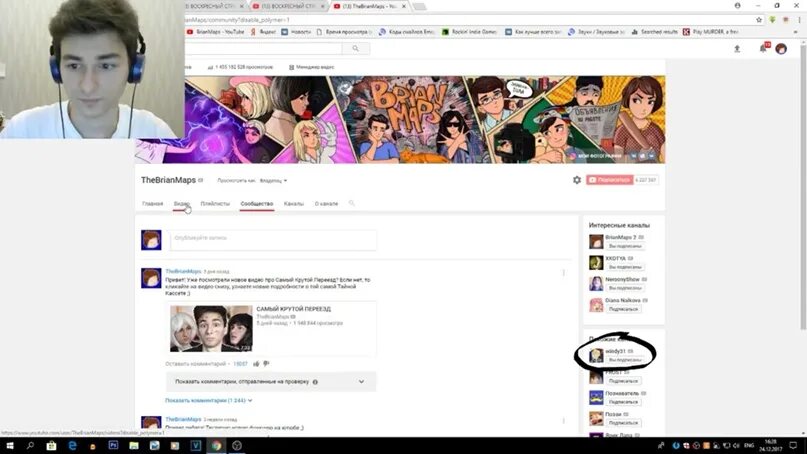Click the channel search magnifier icon
Viewport: 807px width, 454px height.
pyautogui.click(x=352, y=203)
